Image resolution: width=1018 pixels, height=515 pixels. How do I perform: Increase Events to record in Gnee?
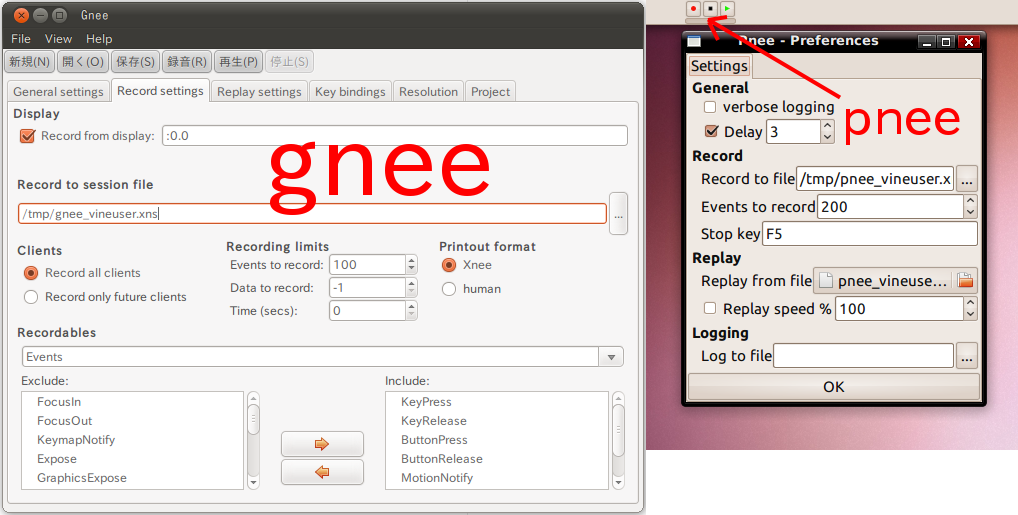click(412, 260)
